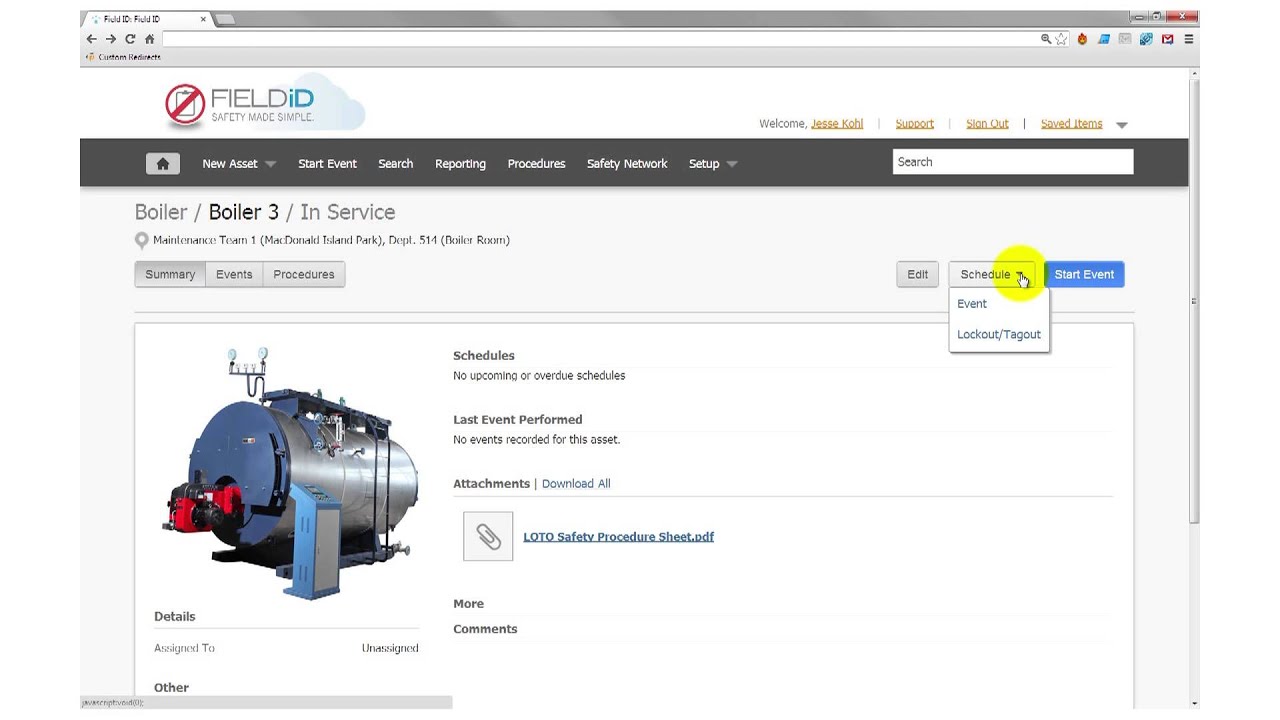Expand the New Asset dropdown arrow
The width and height of the screenshot is (1280, 720).
[270, 165]
